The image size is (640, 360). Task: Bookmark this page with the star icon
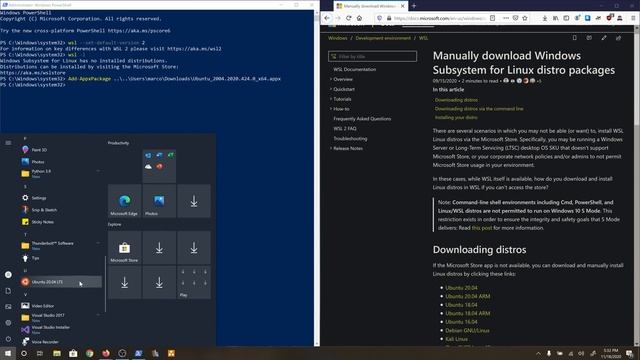coord(525,18)
